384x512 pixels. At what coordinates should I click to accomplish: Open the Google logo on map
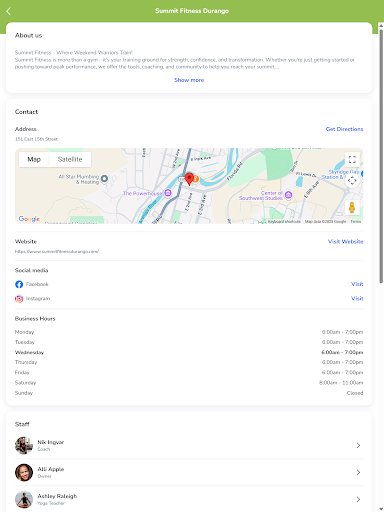point(29,219)
